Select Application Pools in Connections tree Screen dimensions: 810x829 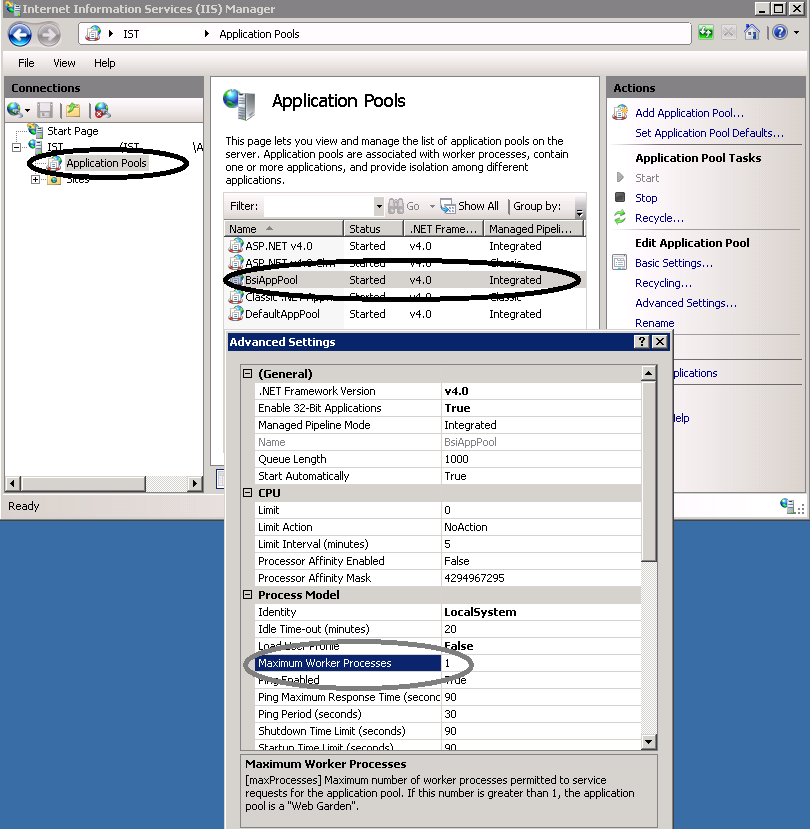(106, 163)
